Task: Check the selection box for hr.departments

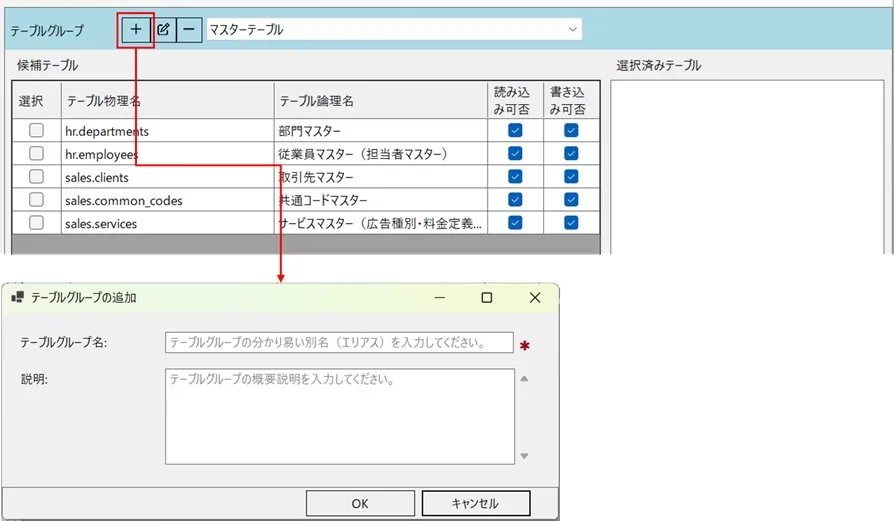Action: [x=36, y=131]
